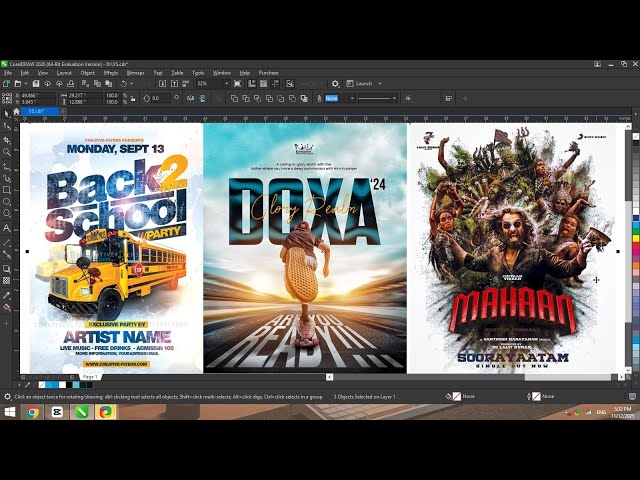Select the Interactive Fill tool
The width and height of the screenshot is (640, 480).
tap(7, 307)
